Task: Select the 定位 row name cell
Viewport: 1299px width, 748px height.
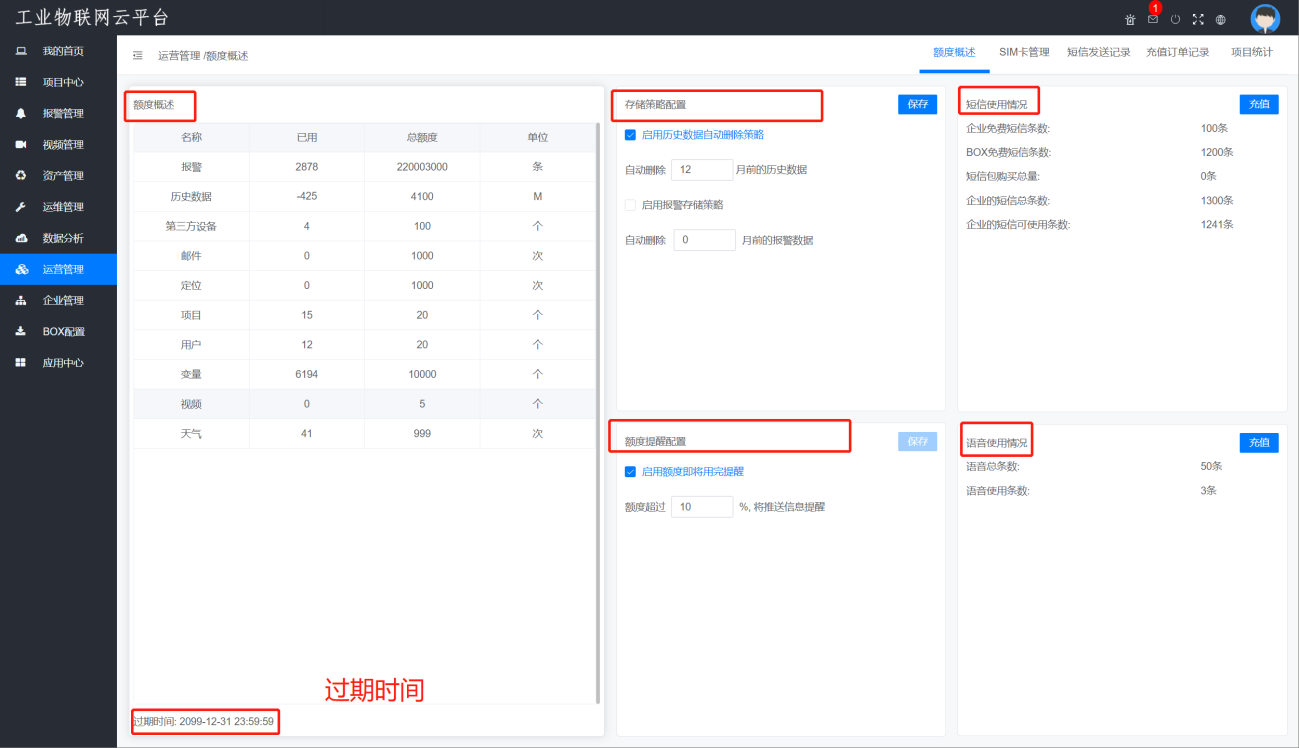Action: pyautogui.click(x=191, y=285)
